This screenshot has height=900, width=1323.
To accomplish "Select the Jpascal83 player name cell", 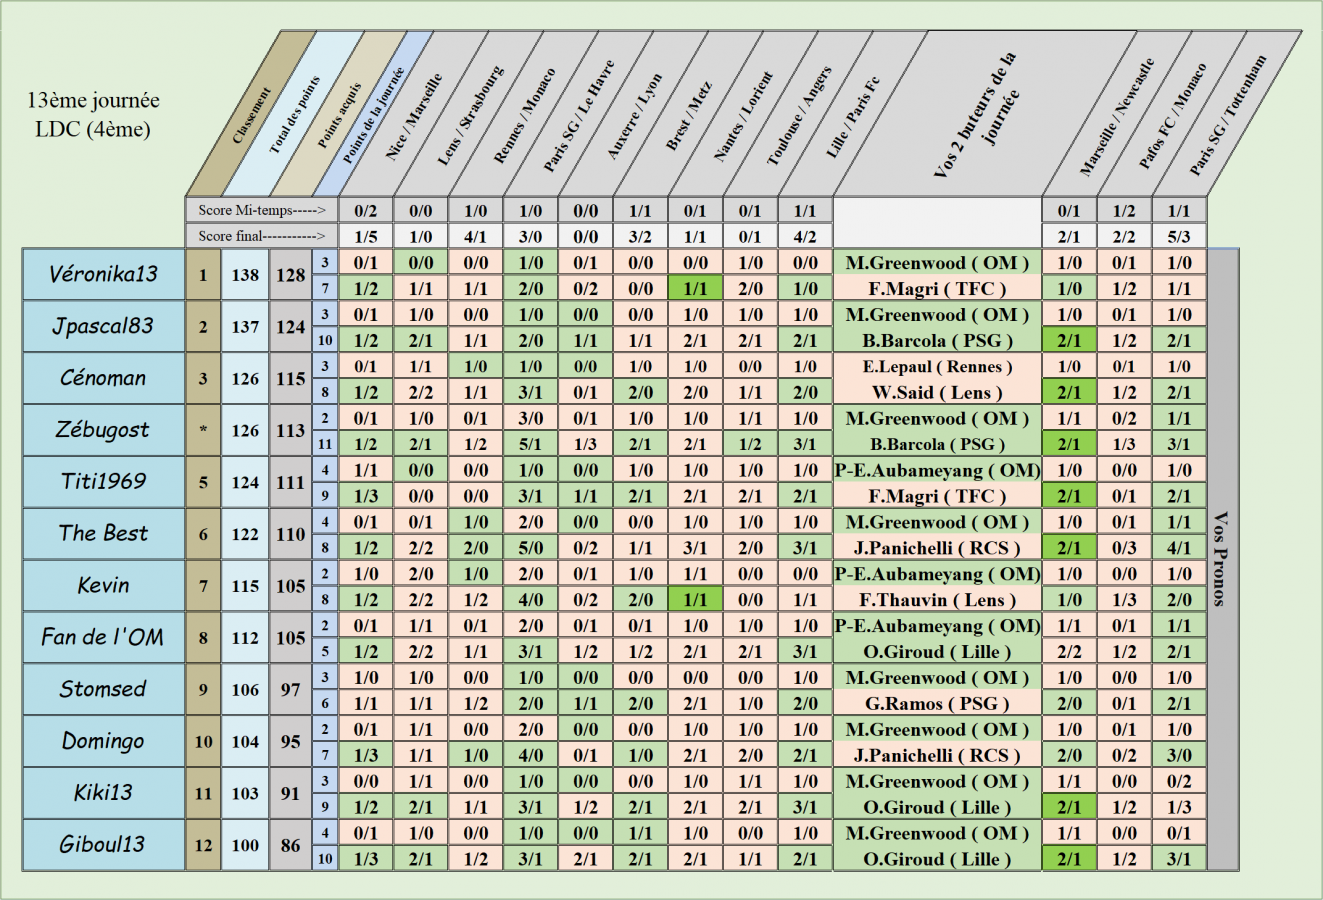I will point(103,327).
